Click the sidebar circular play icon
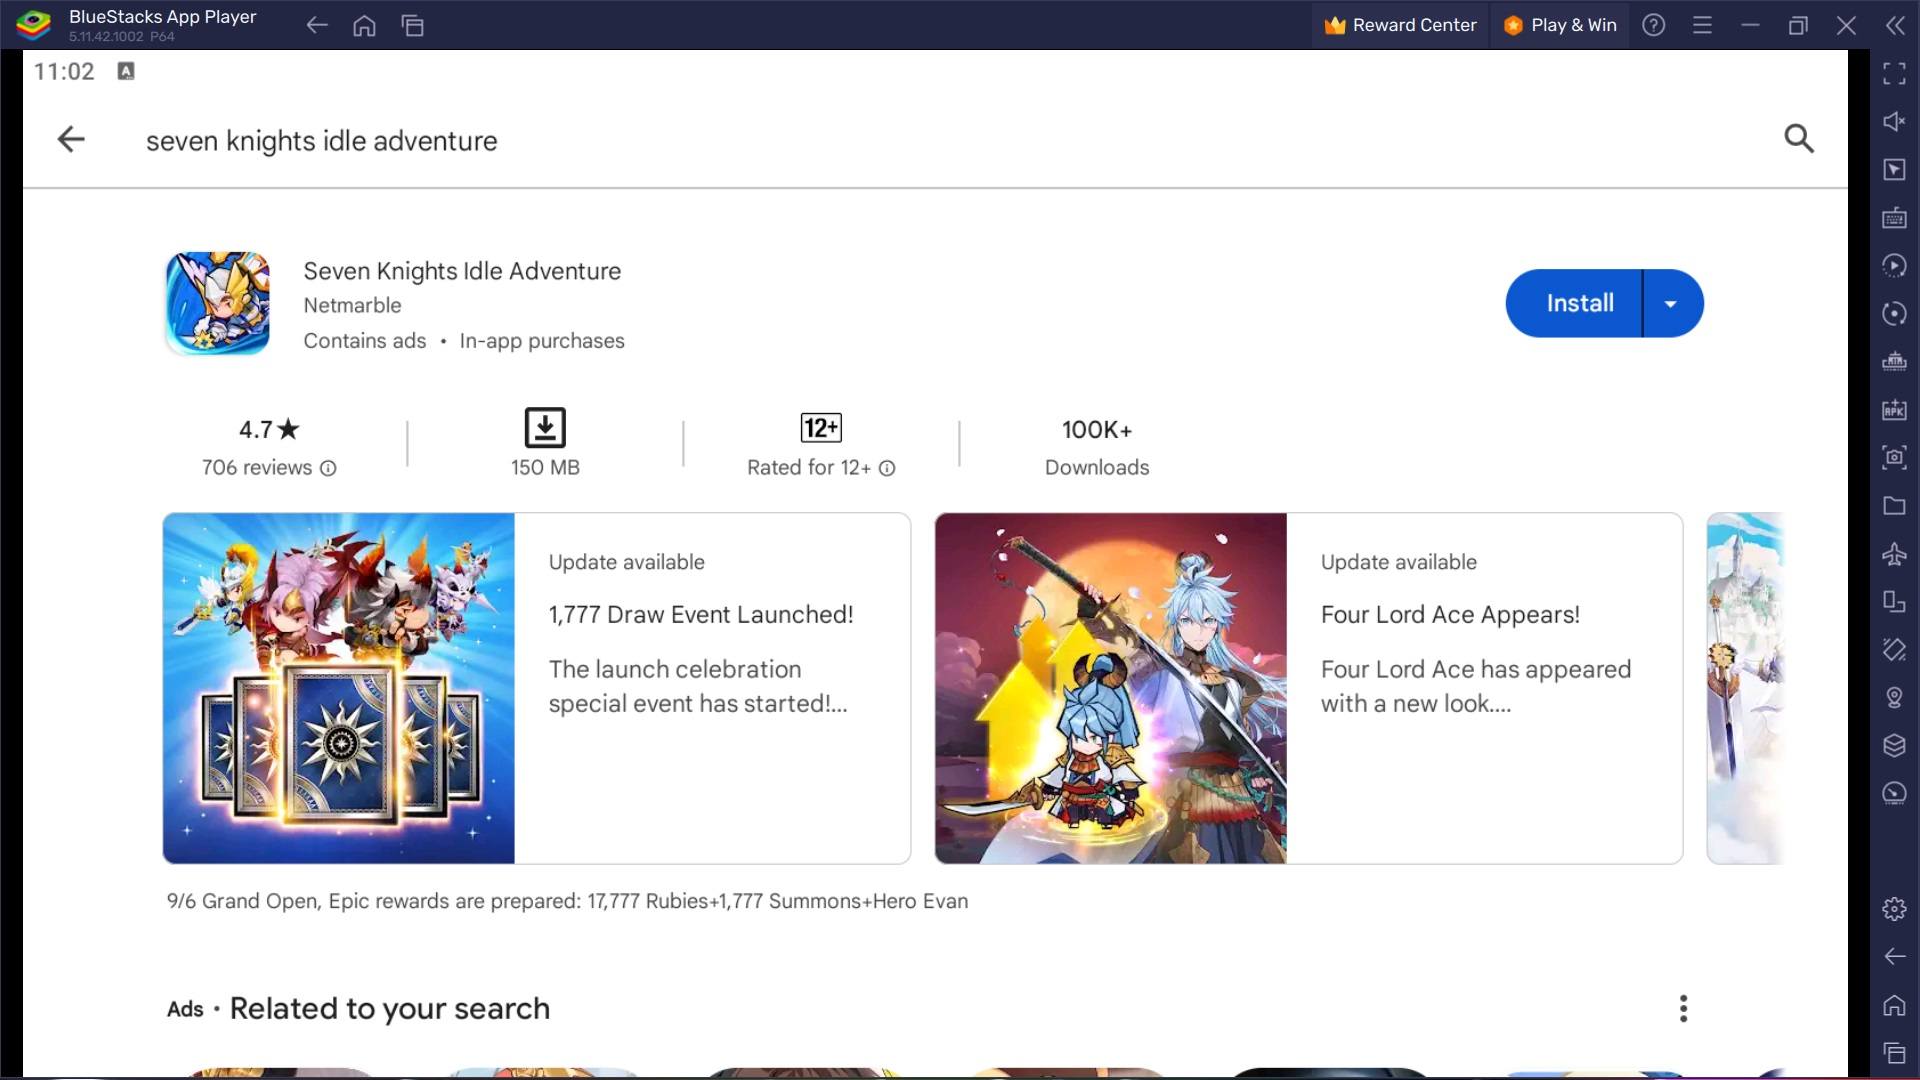 1894,265
